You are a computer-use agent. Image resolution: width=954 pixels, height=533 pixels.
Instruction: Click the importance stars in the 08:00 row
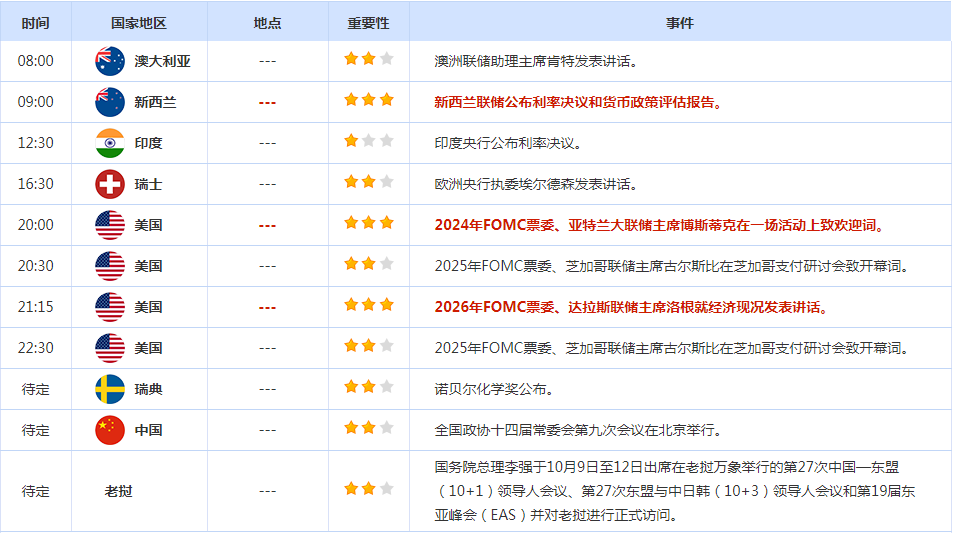(x=369, y=59)
